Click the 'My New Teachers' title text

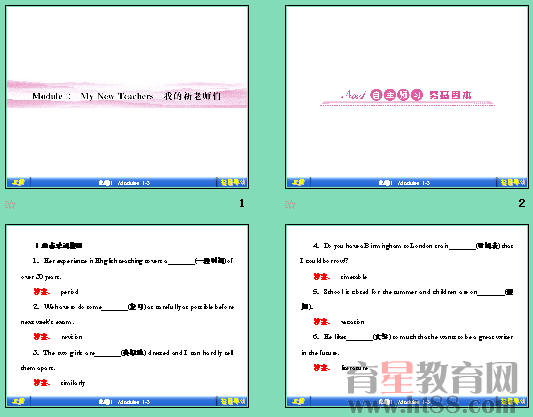[x=117, y=96]
